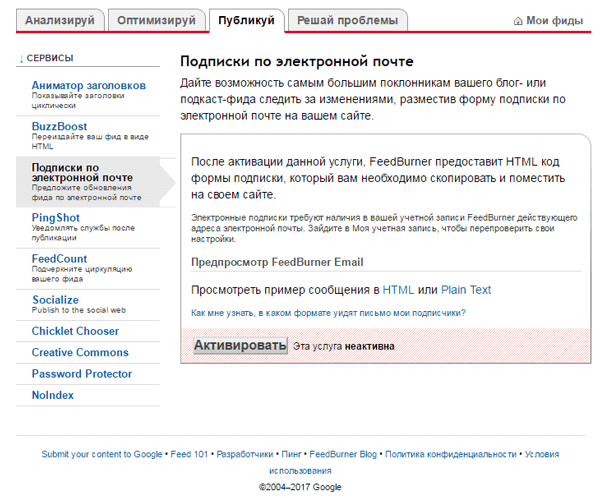Select BuzzBoost in the sidebar
This screenshot has width=600, height=498.
click(59, 127)
